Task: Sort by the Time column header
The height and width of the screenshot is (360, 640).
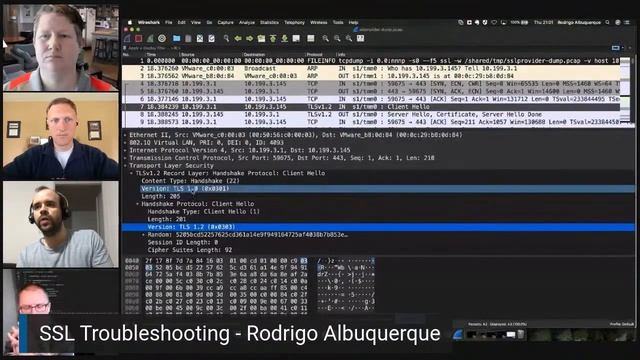Action: click(162, 54)
